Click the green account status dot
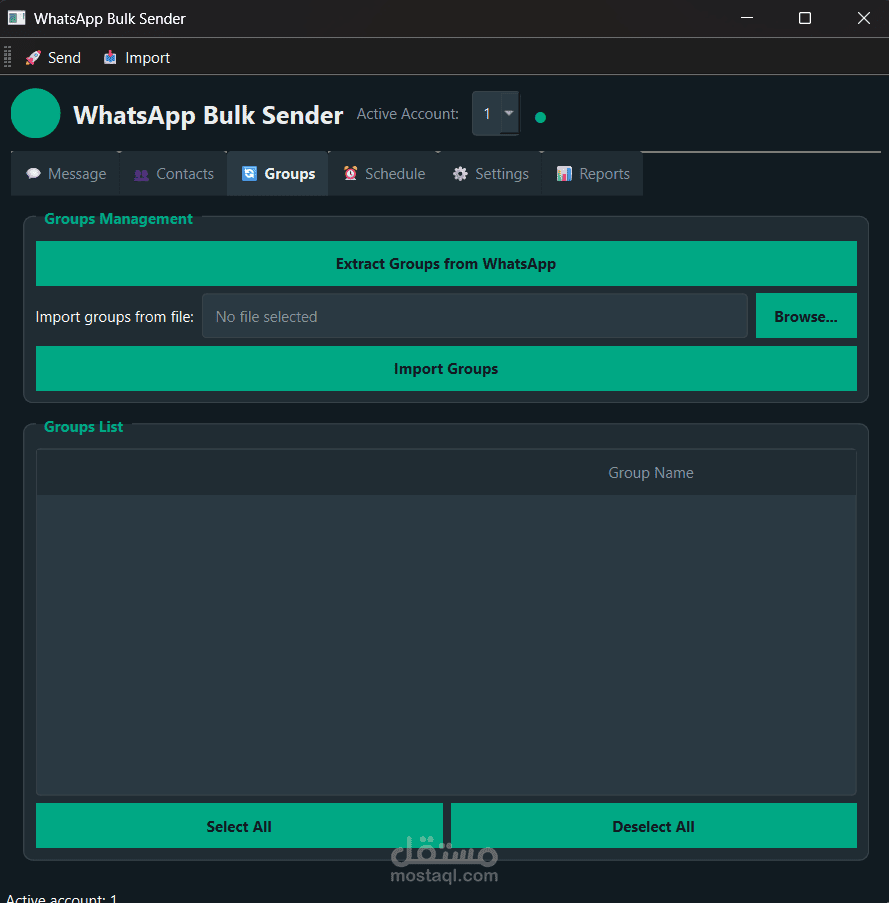Viewport: 889px width, 903px height. tap(540, 117)
